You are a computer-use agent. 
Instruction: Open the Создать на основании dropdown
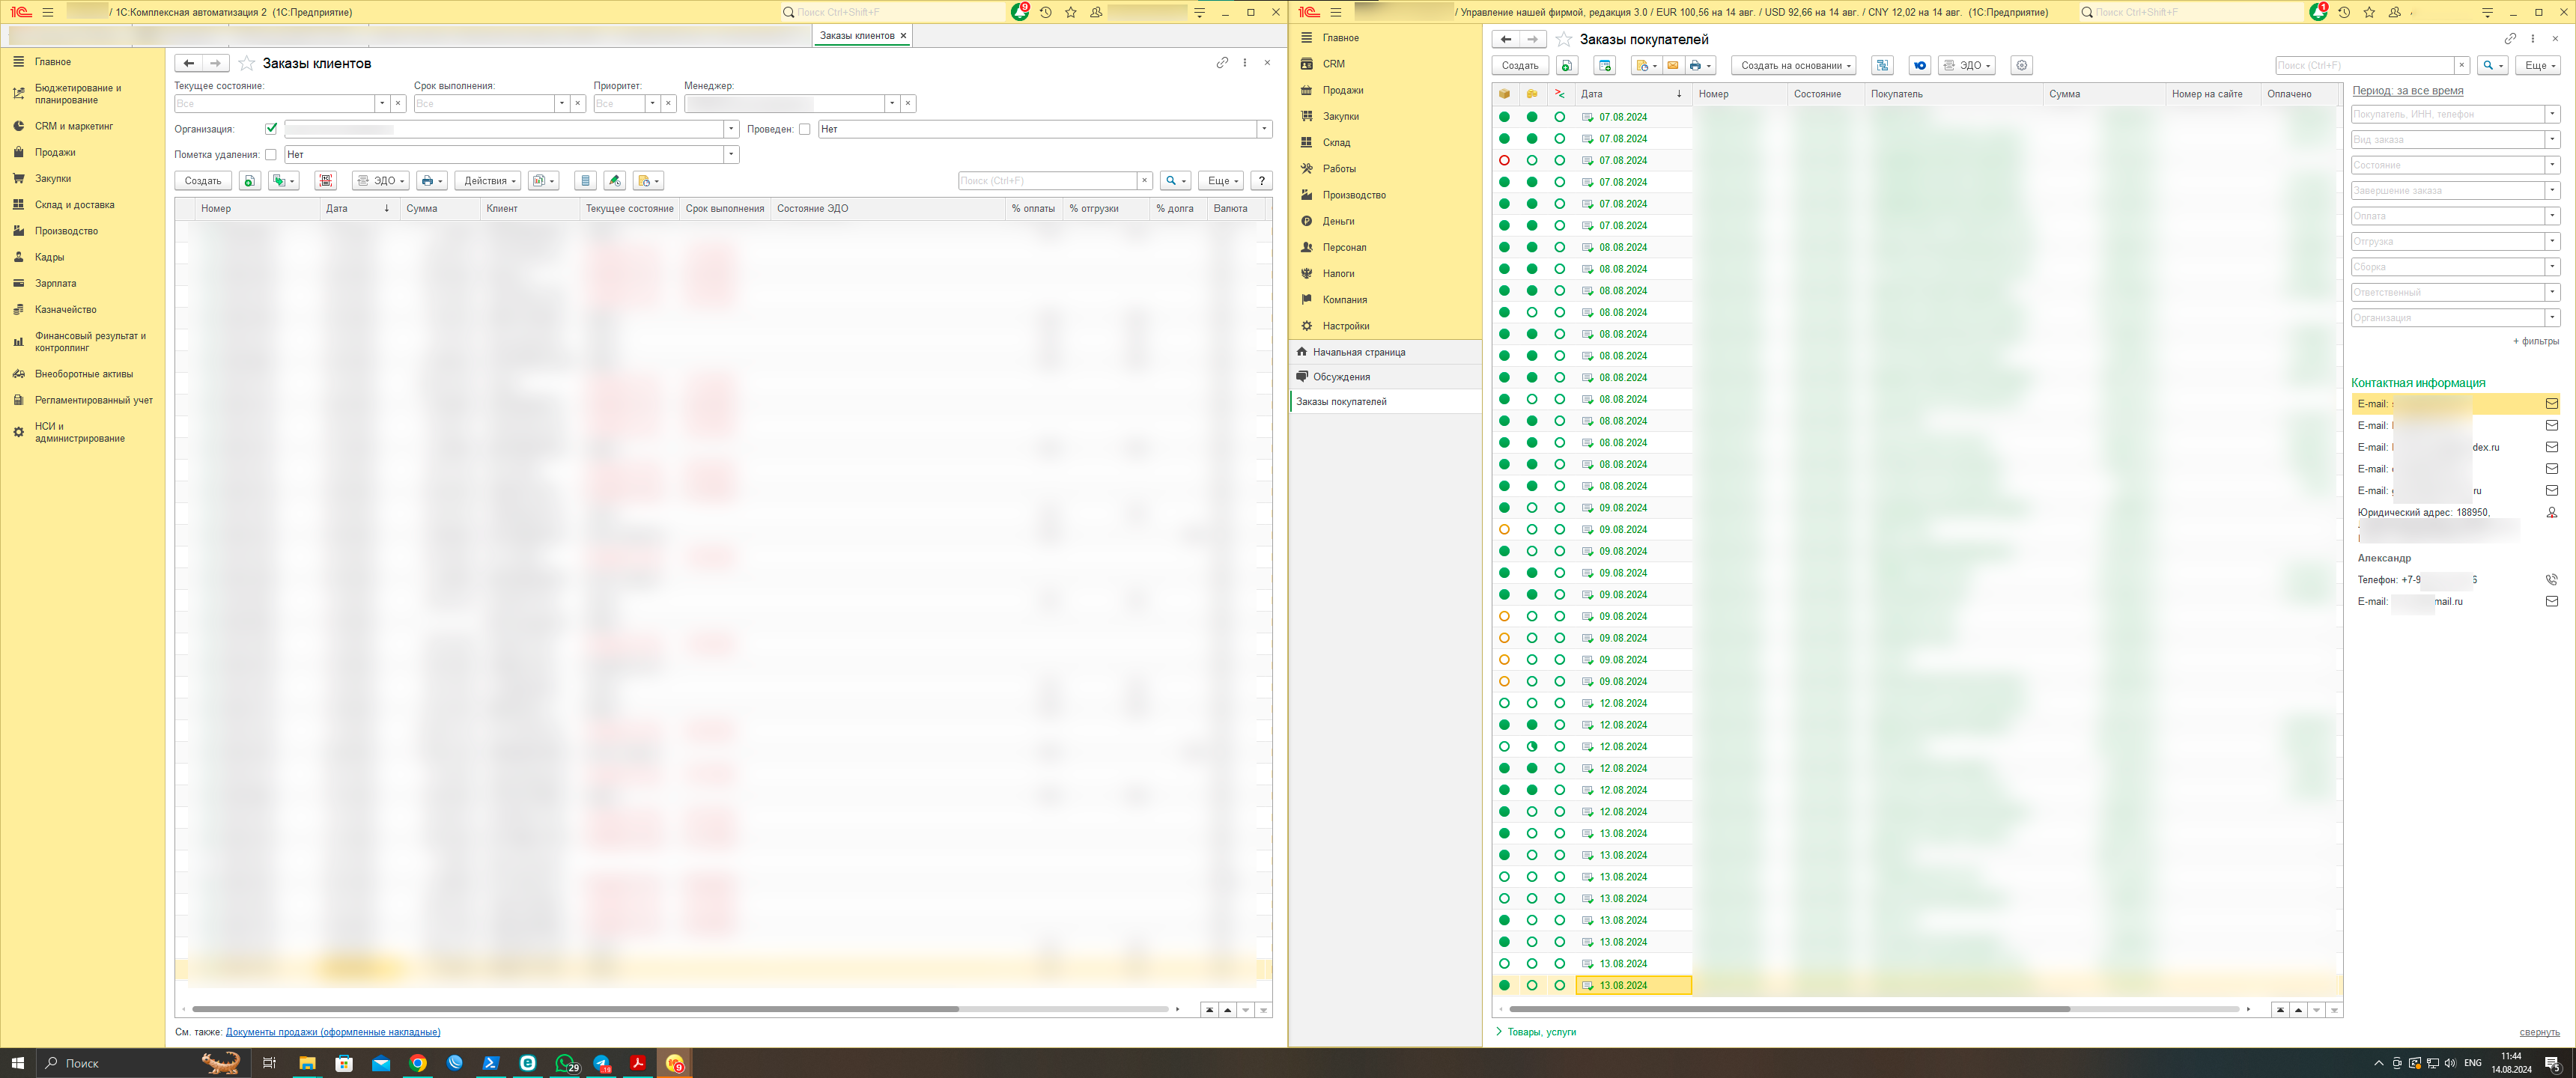[1794, 66]
